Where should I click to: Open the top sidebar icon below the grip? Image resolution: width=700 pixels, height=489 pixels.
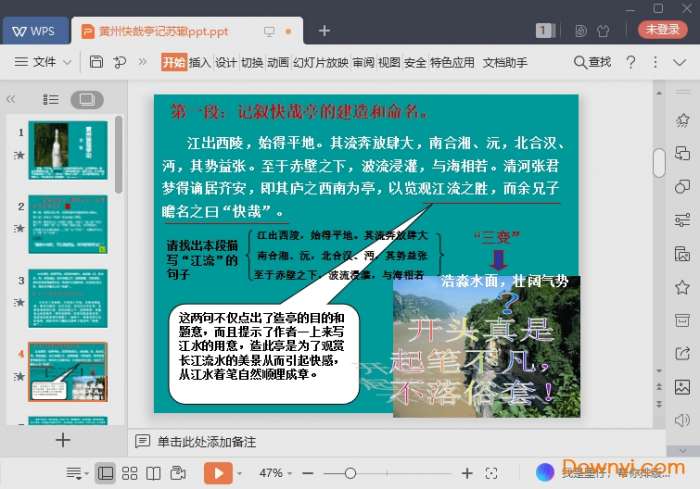pyautogui.click(x=682, y=120)
